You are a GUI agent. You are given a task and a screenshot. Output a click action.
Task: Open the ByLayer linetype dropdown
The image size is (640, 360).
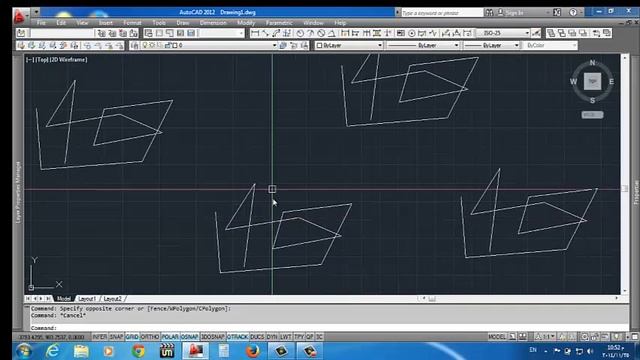[456, 45]
